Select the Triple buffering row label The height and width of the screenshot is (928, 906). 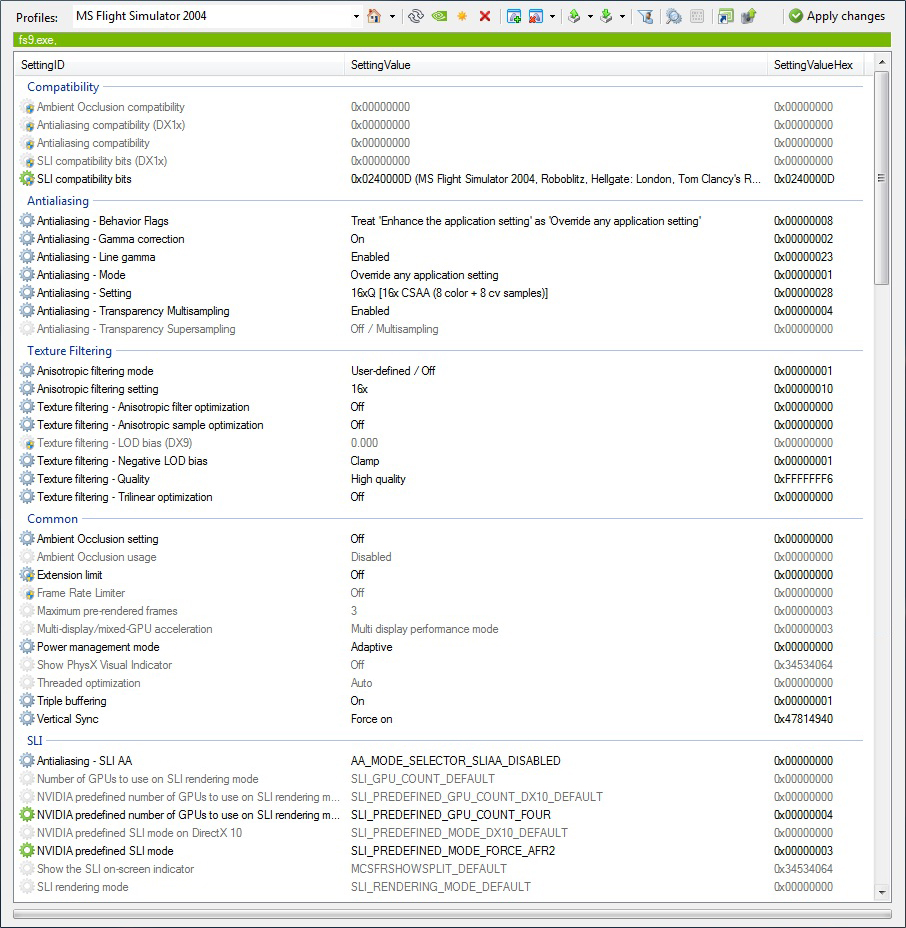pyautogui.click(x=72, y=701)
